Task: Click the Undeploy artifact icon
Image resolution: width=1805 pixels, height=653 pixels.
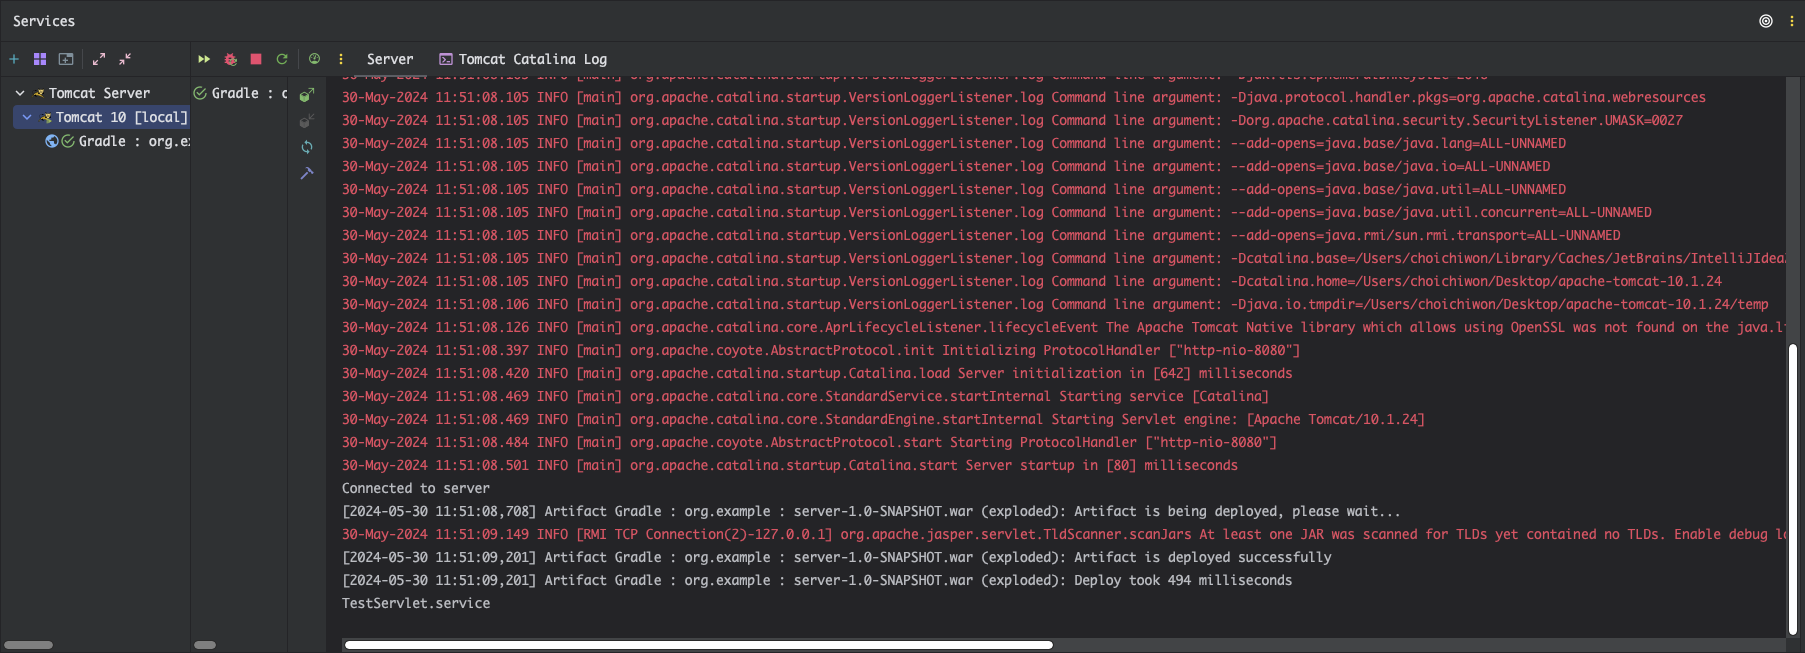Action: (307, 121)
